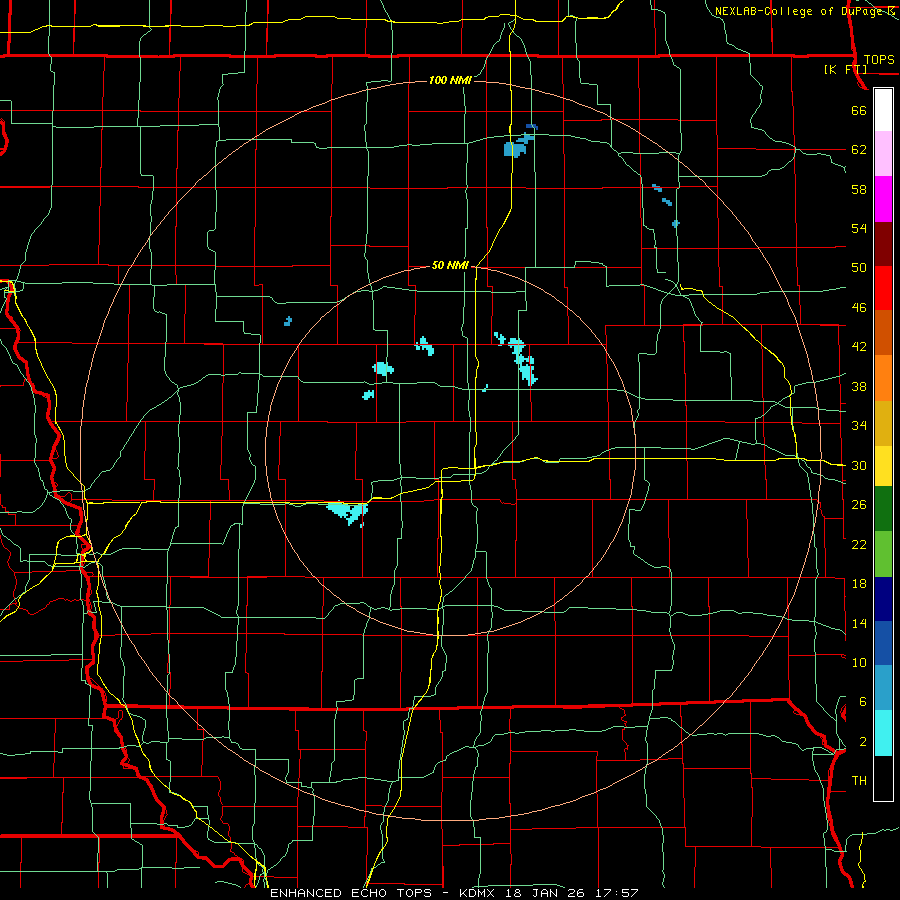Click the magenta legend color block

[883, 199]
